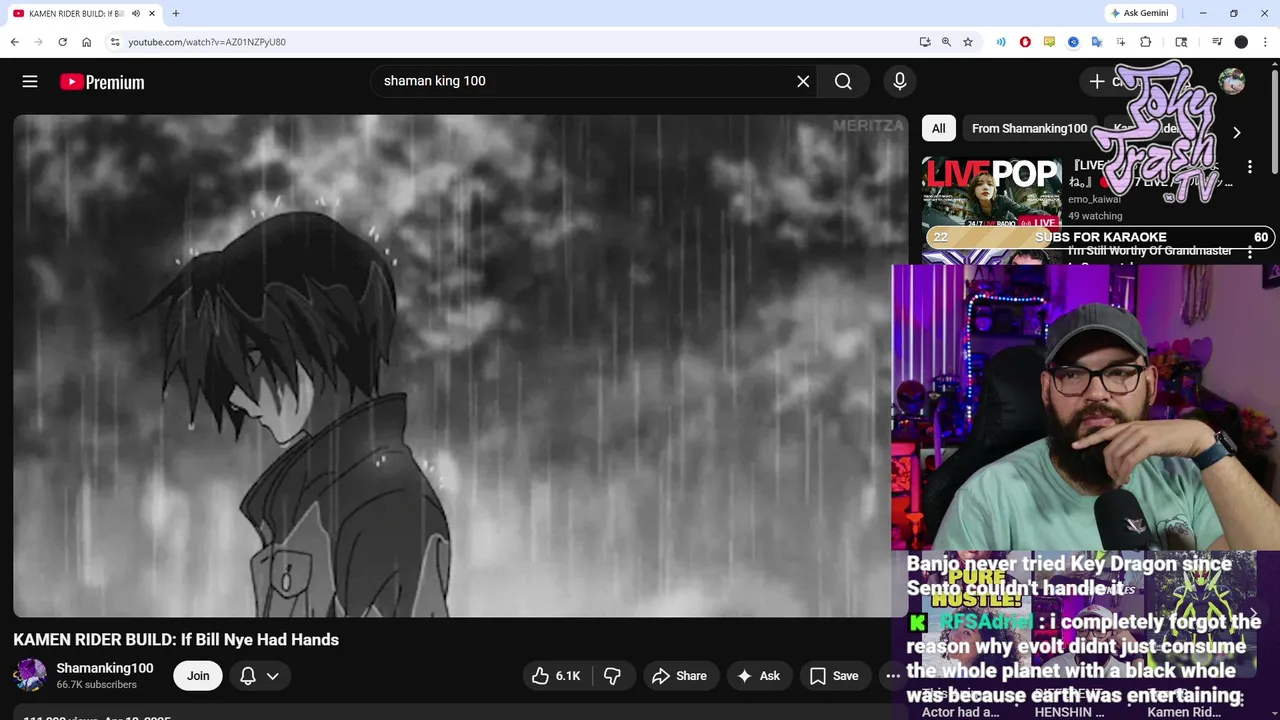This screenshot has width=1280, height=720.
Task: Install app icon in address bar
Action: coord(925,42)
